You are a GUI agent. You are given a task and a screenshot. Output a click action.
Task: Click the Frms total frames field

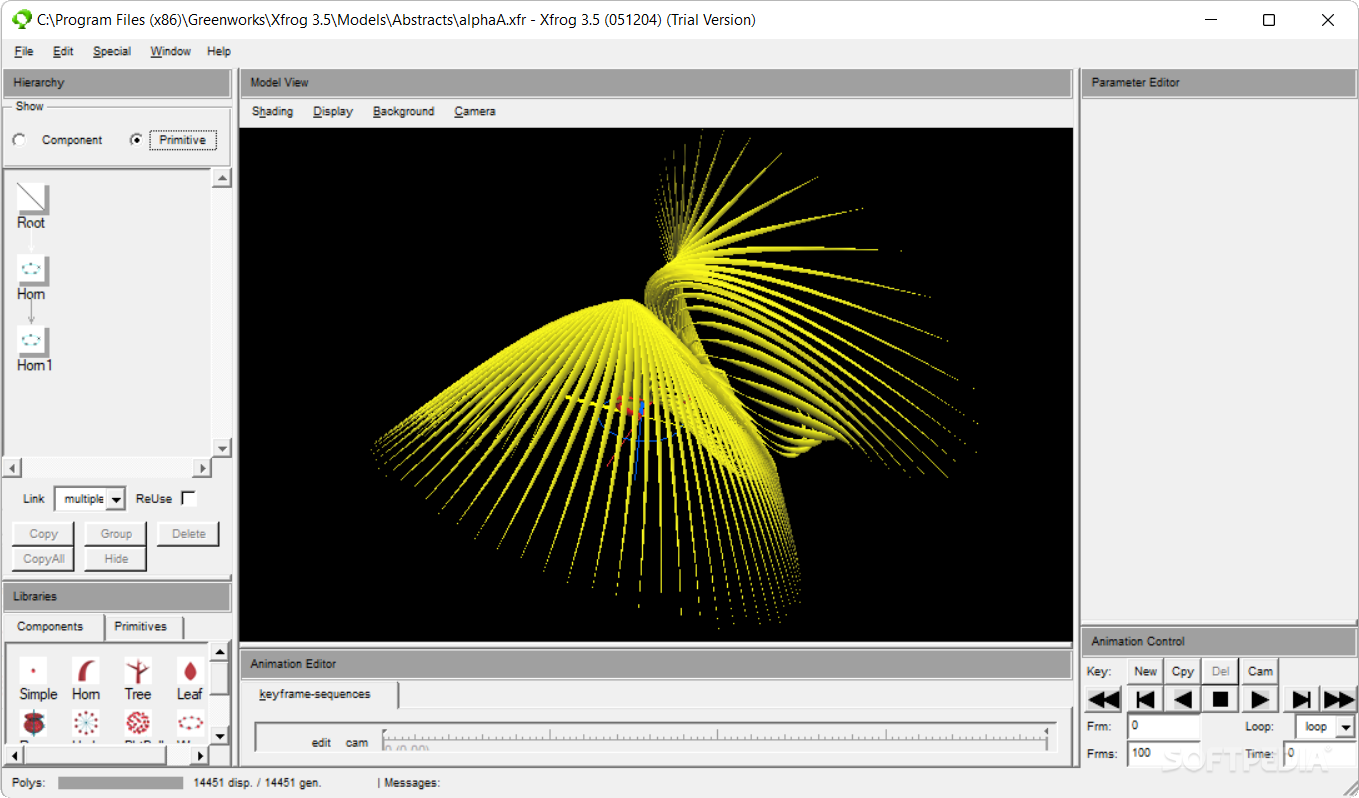click(x=1163, y=753)
